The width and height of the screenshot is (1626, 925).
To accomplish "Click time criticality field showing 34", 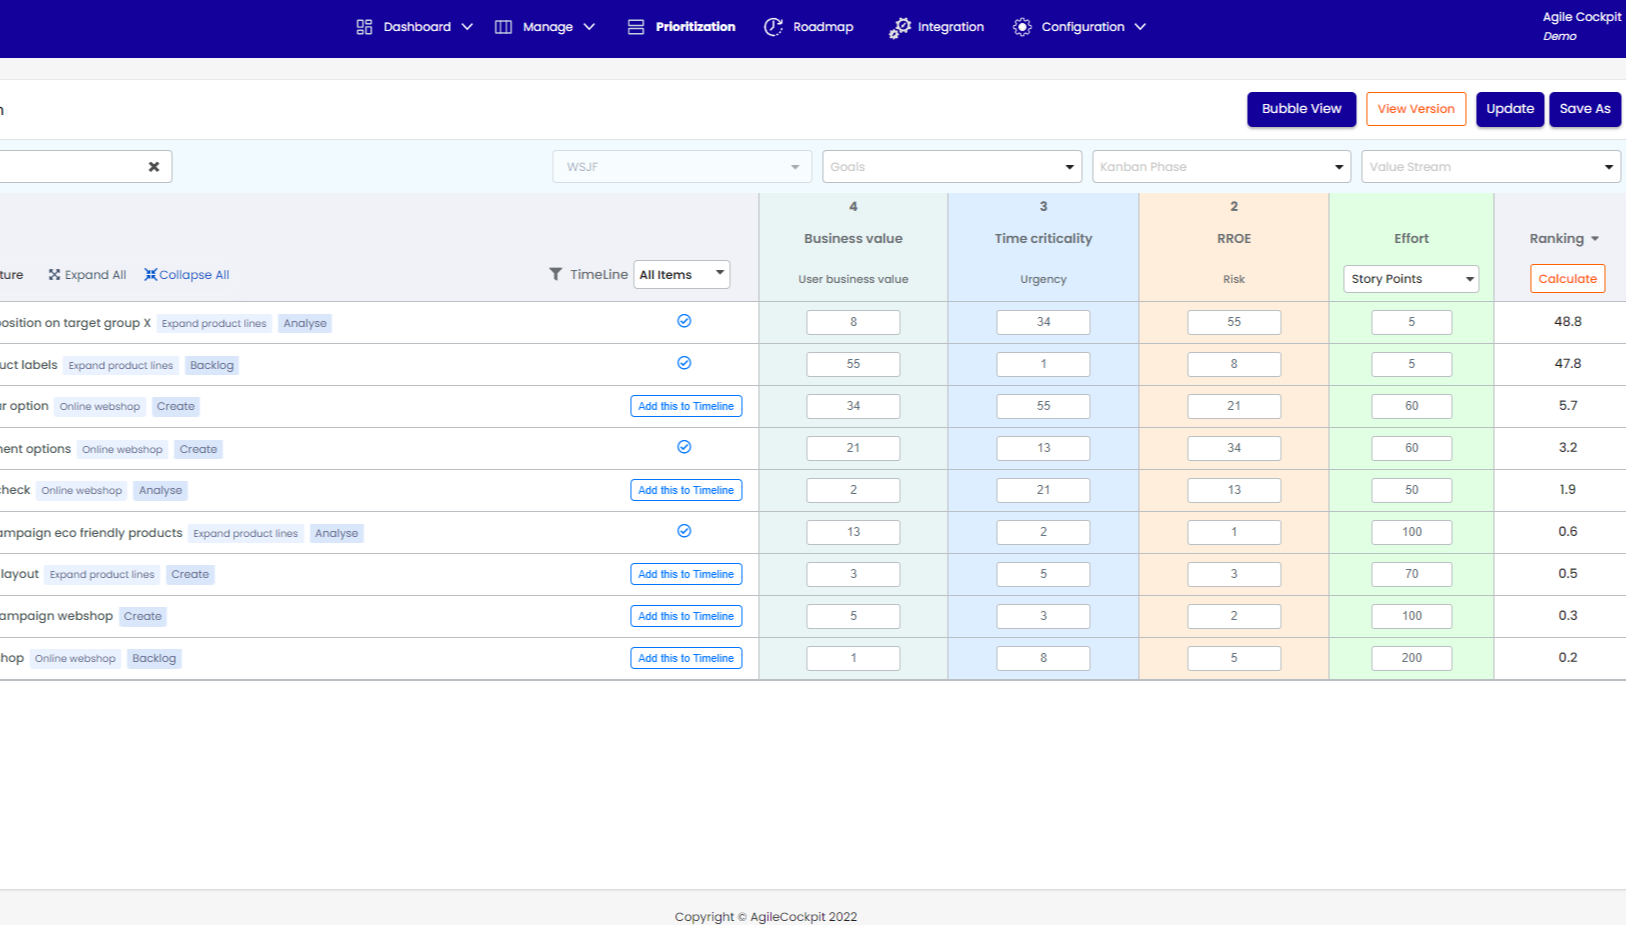I will click(1043, 322).
